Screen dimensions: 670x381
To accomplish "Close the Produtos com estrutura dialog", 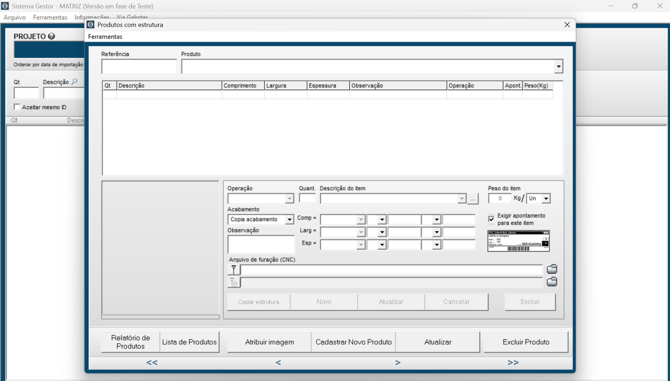I will coord(567,25).
